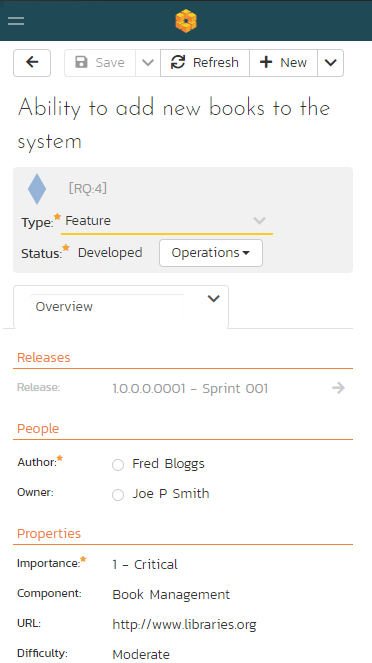372x663 pixels.
Task: Go back using the left arrow button
Action: (32, 63)
